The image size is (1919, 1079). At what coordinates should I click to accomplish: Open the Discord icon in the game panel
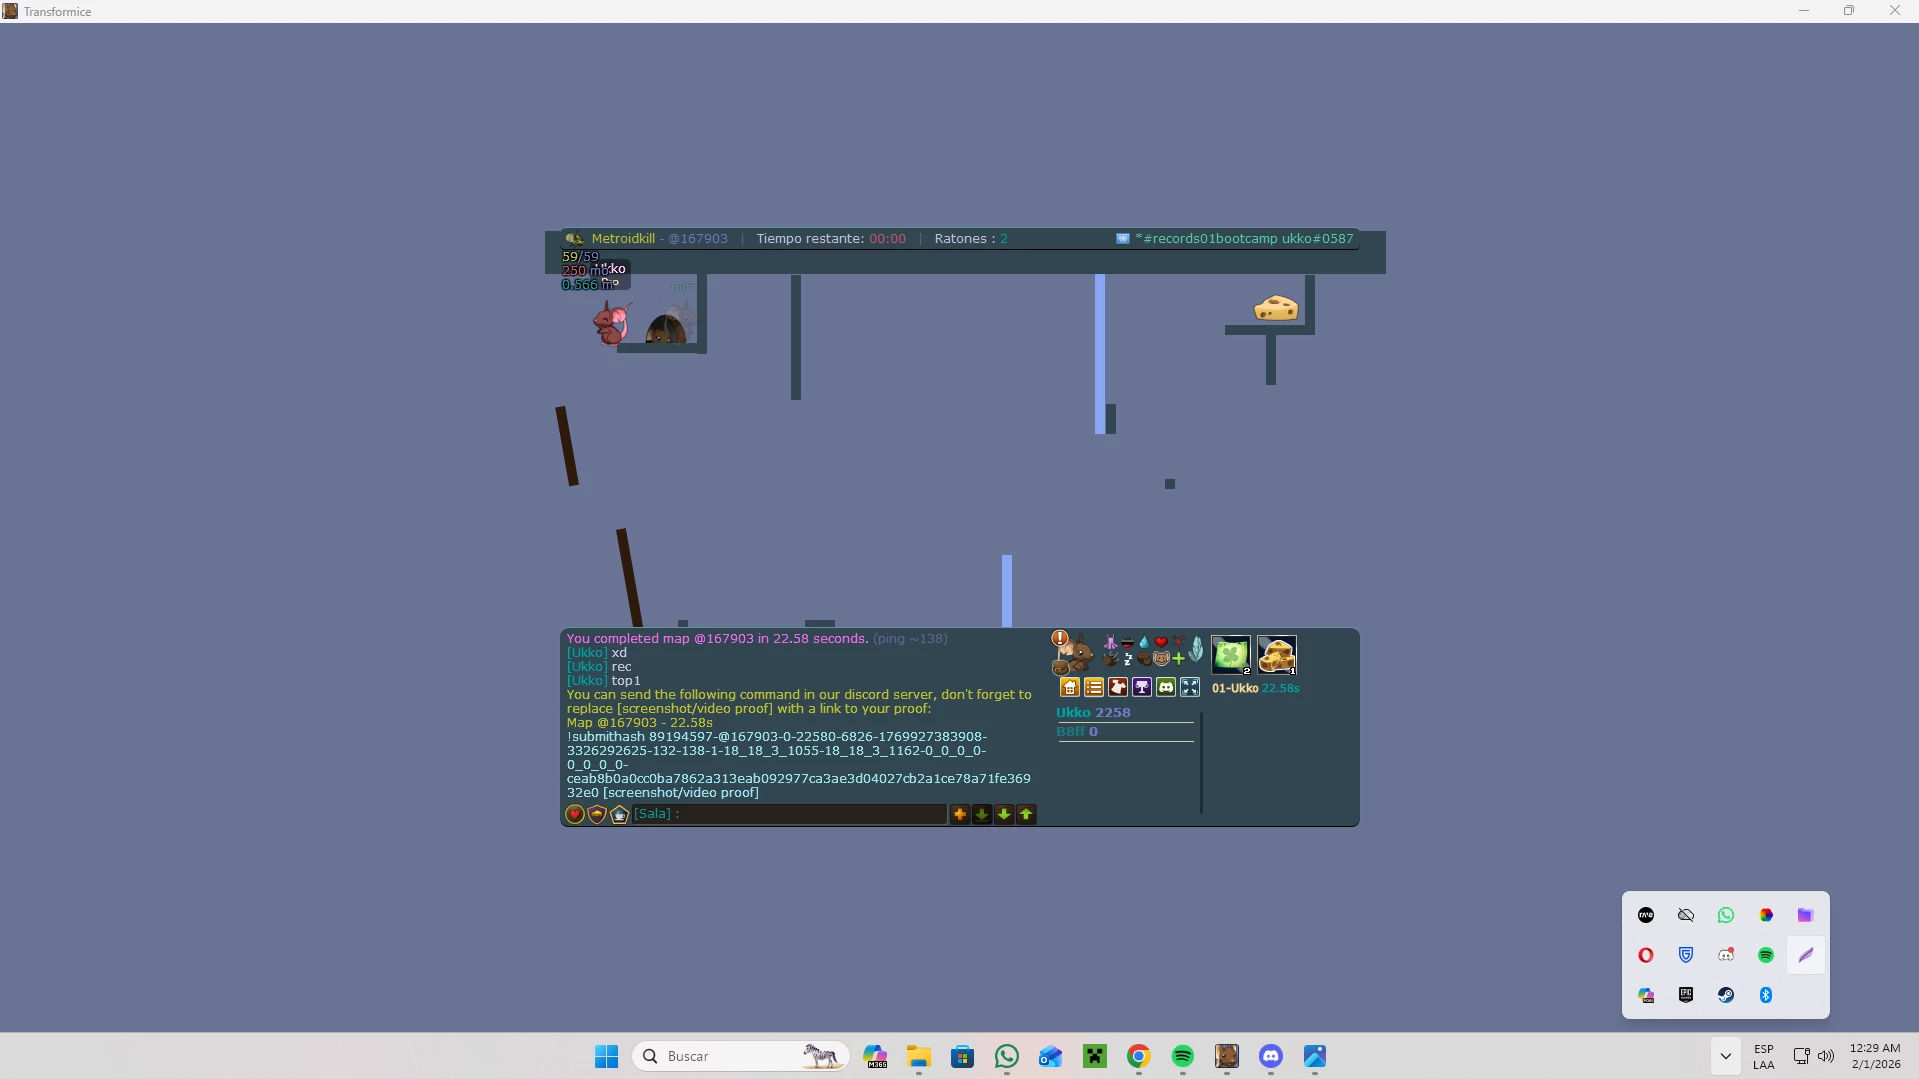click(x=1166, y=687)
